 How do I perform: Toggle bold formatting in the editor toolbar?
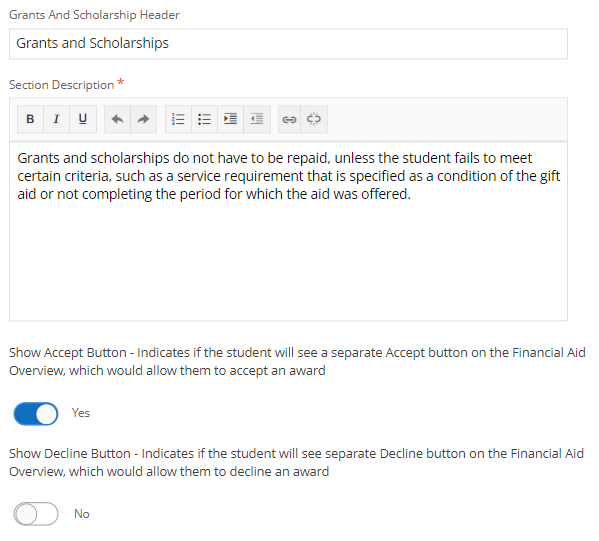tap(30, 119)
